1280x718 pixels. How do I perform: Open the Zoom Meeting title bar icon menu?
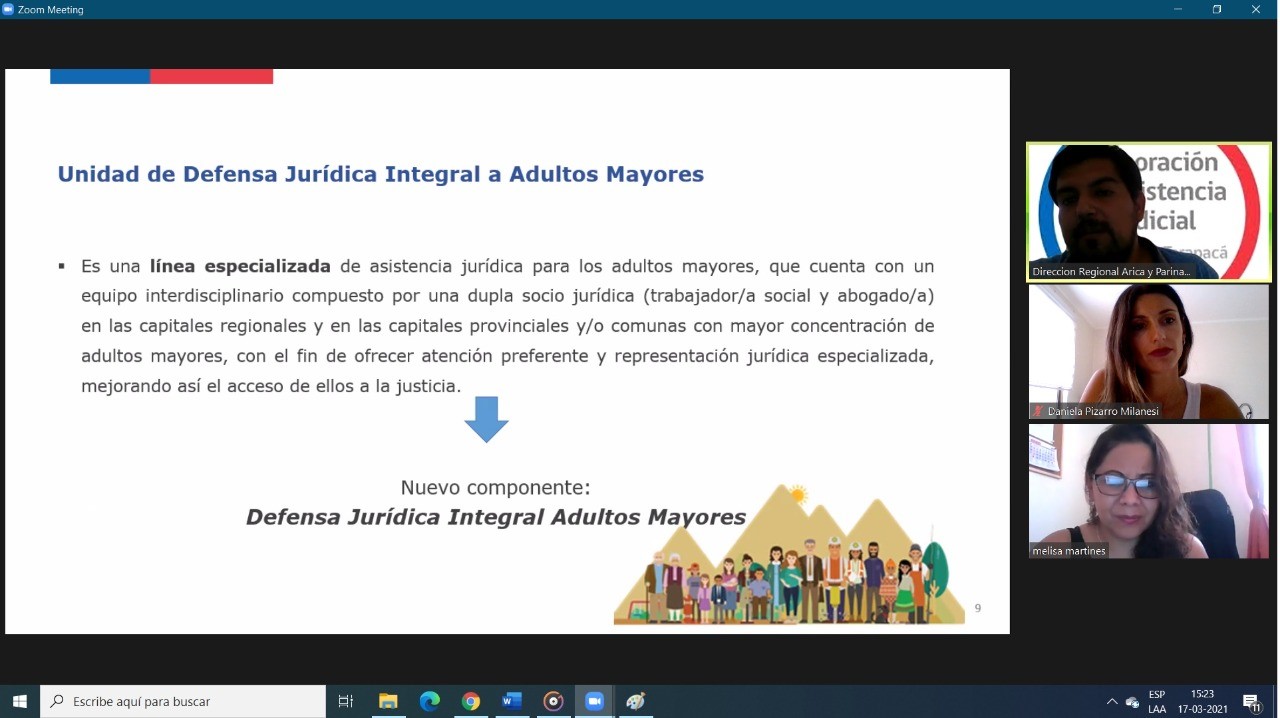8,9
